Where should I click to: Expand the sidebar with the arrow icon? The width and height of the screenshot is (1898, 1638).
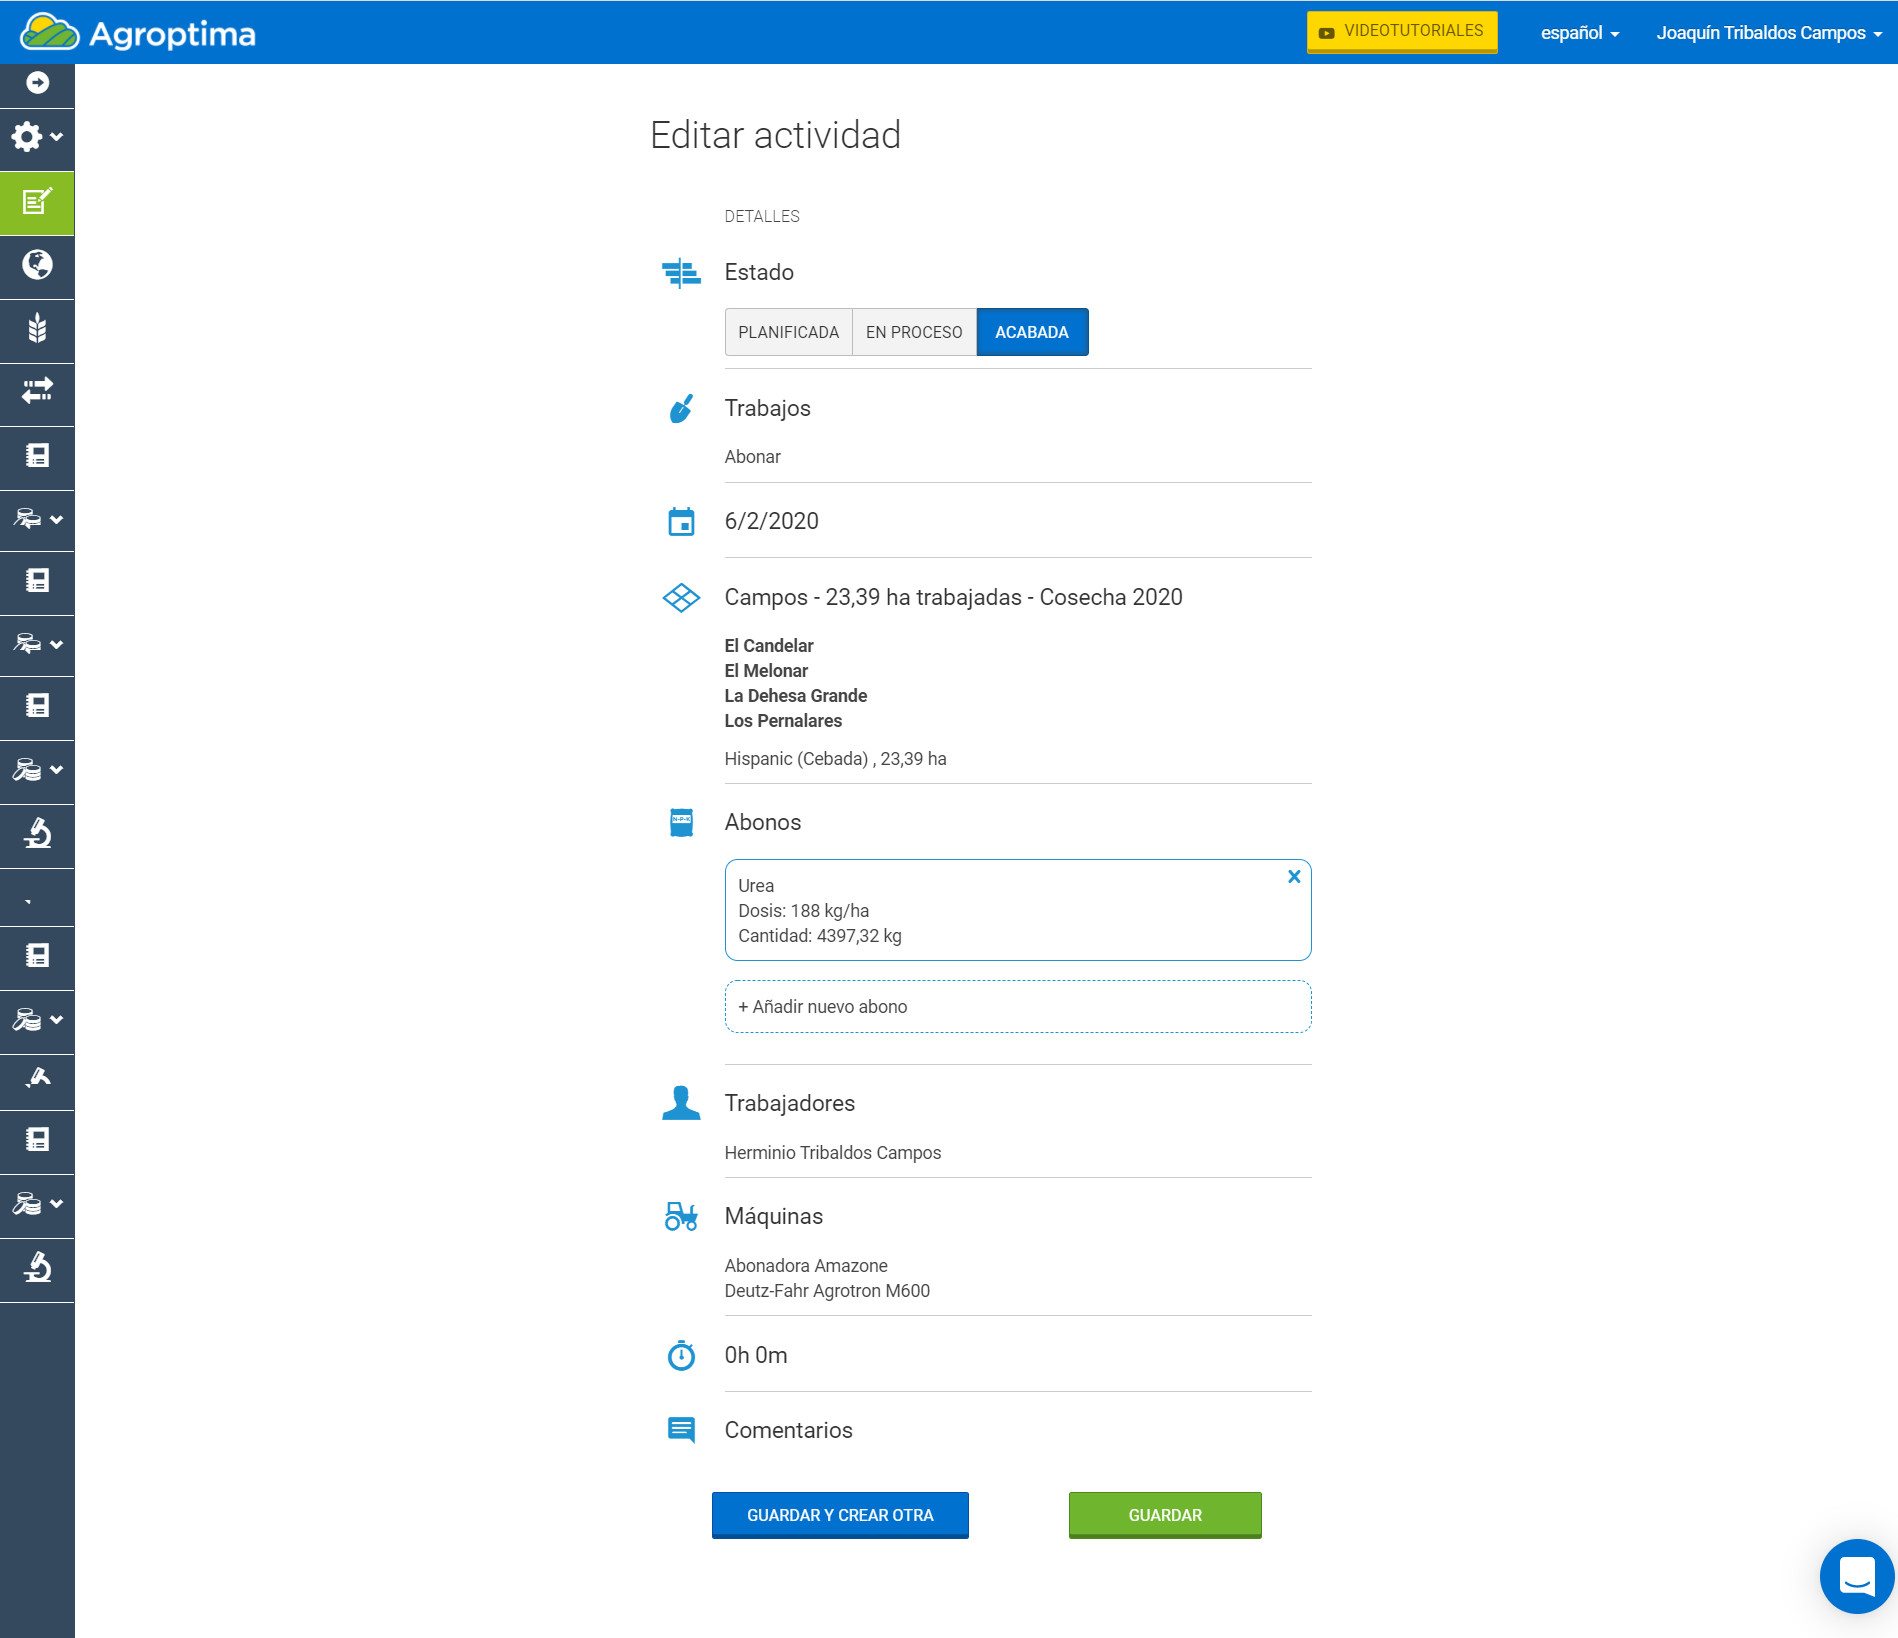tap(37, 83)
